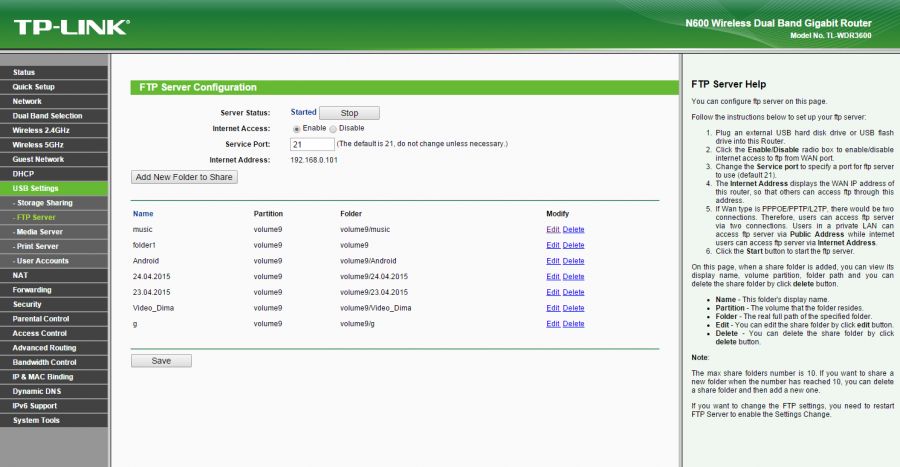
Task: Edit the Android shared folder
Action: [x=553, y=261]
